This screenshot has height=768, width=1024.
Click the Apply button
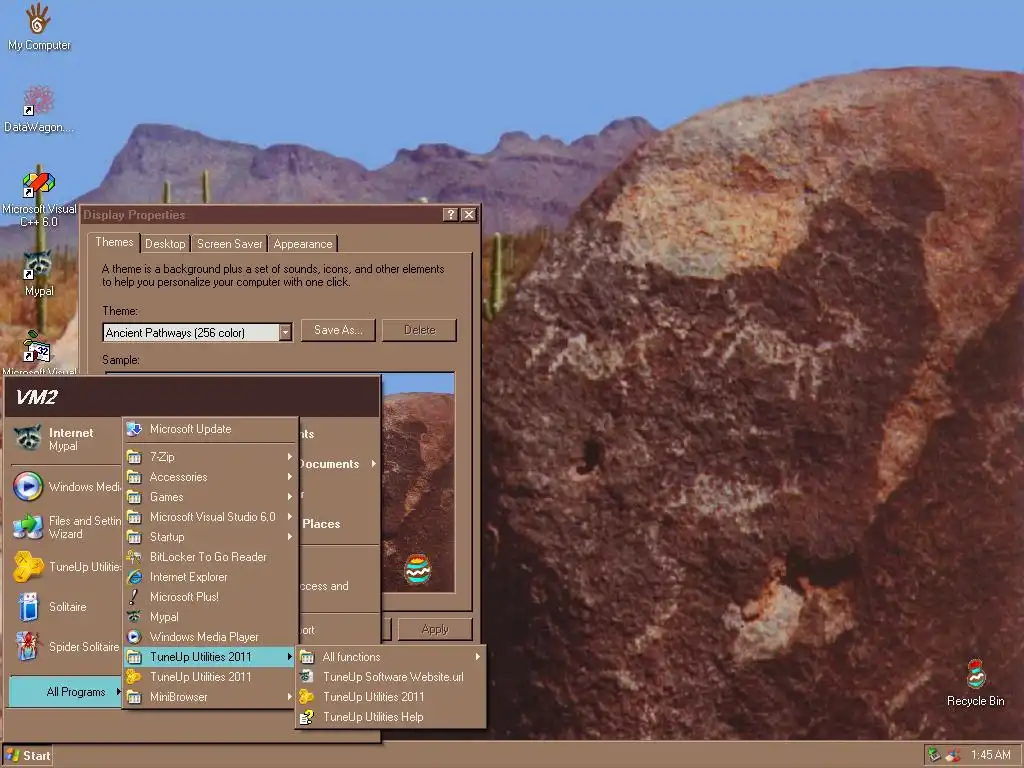pyautogui.click(x=435, y=629)
